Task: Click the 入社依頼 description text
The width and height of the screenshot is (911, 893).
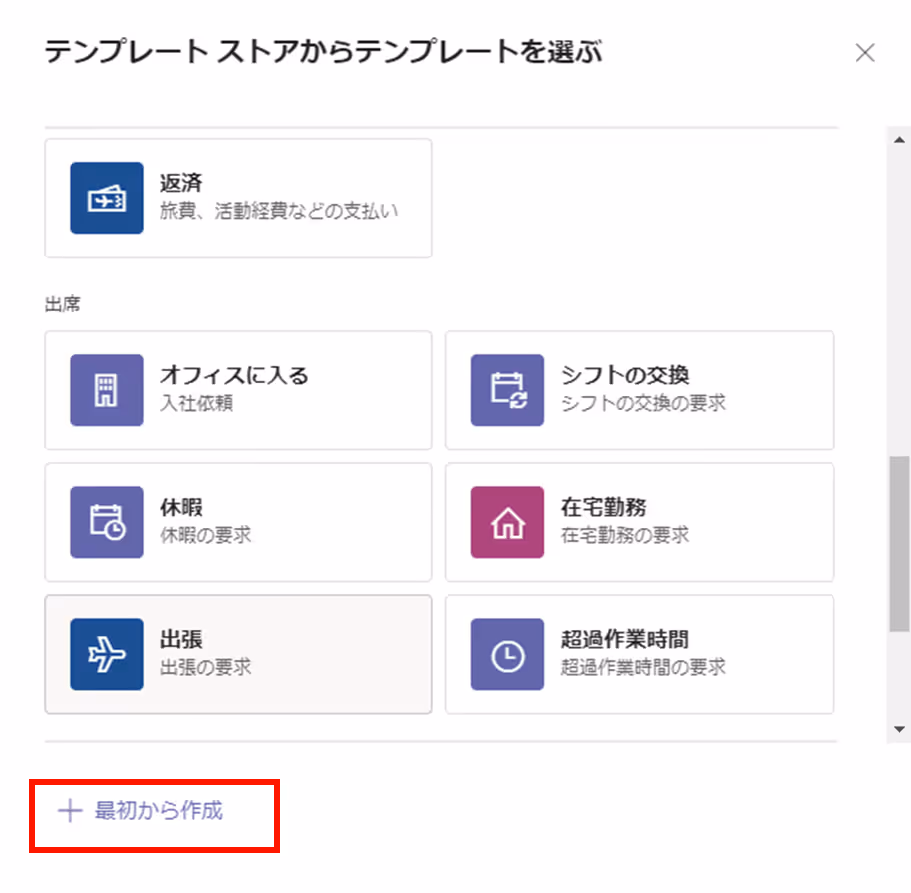Action: coord(196,403)
